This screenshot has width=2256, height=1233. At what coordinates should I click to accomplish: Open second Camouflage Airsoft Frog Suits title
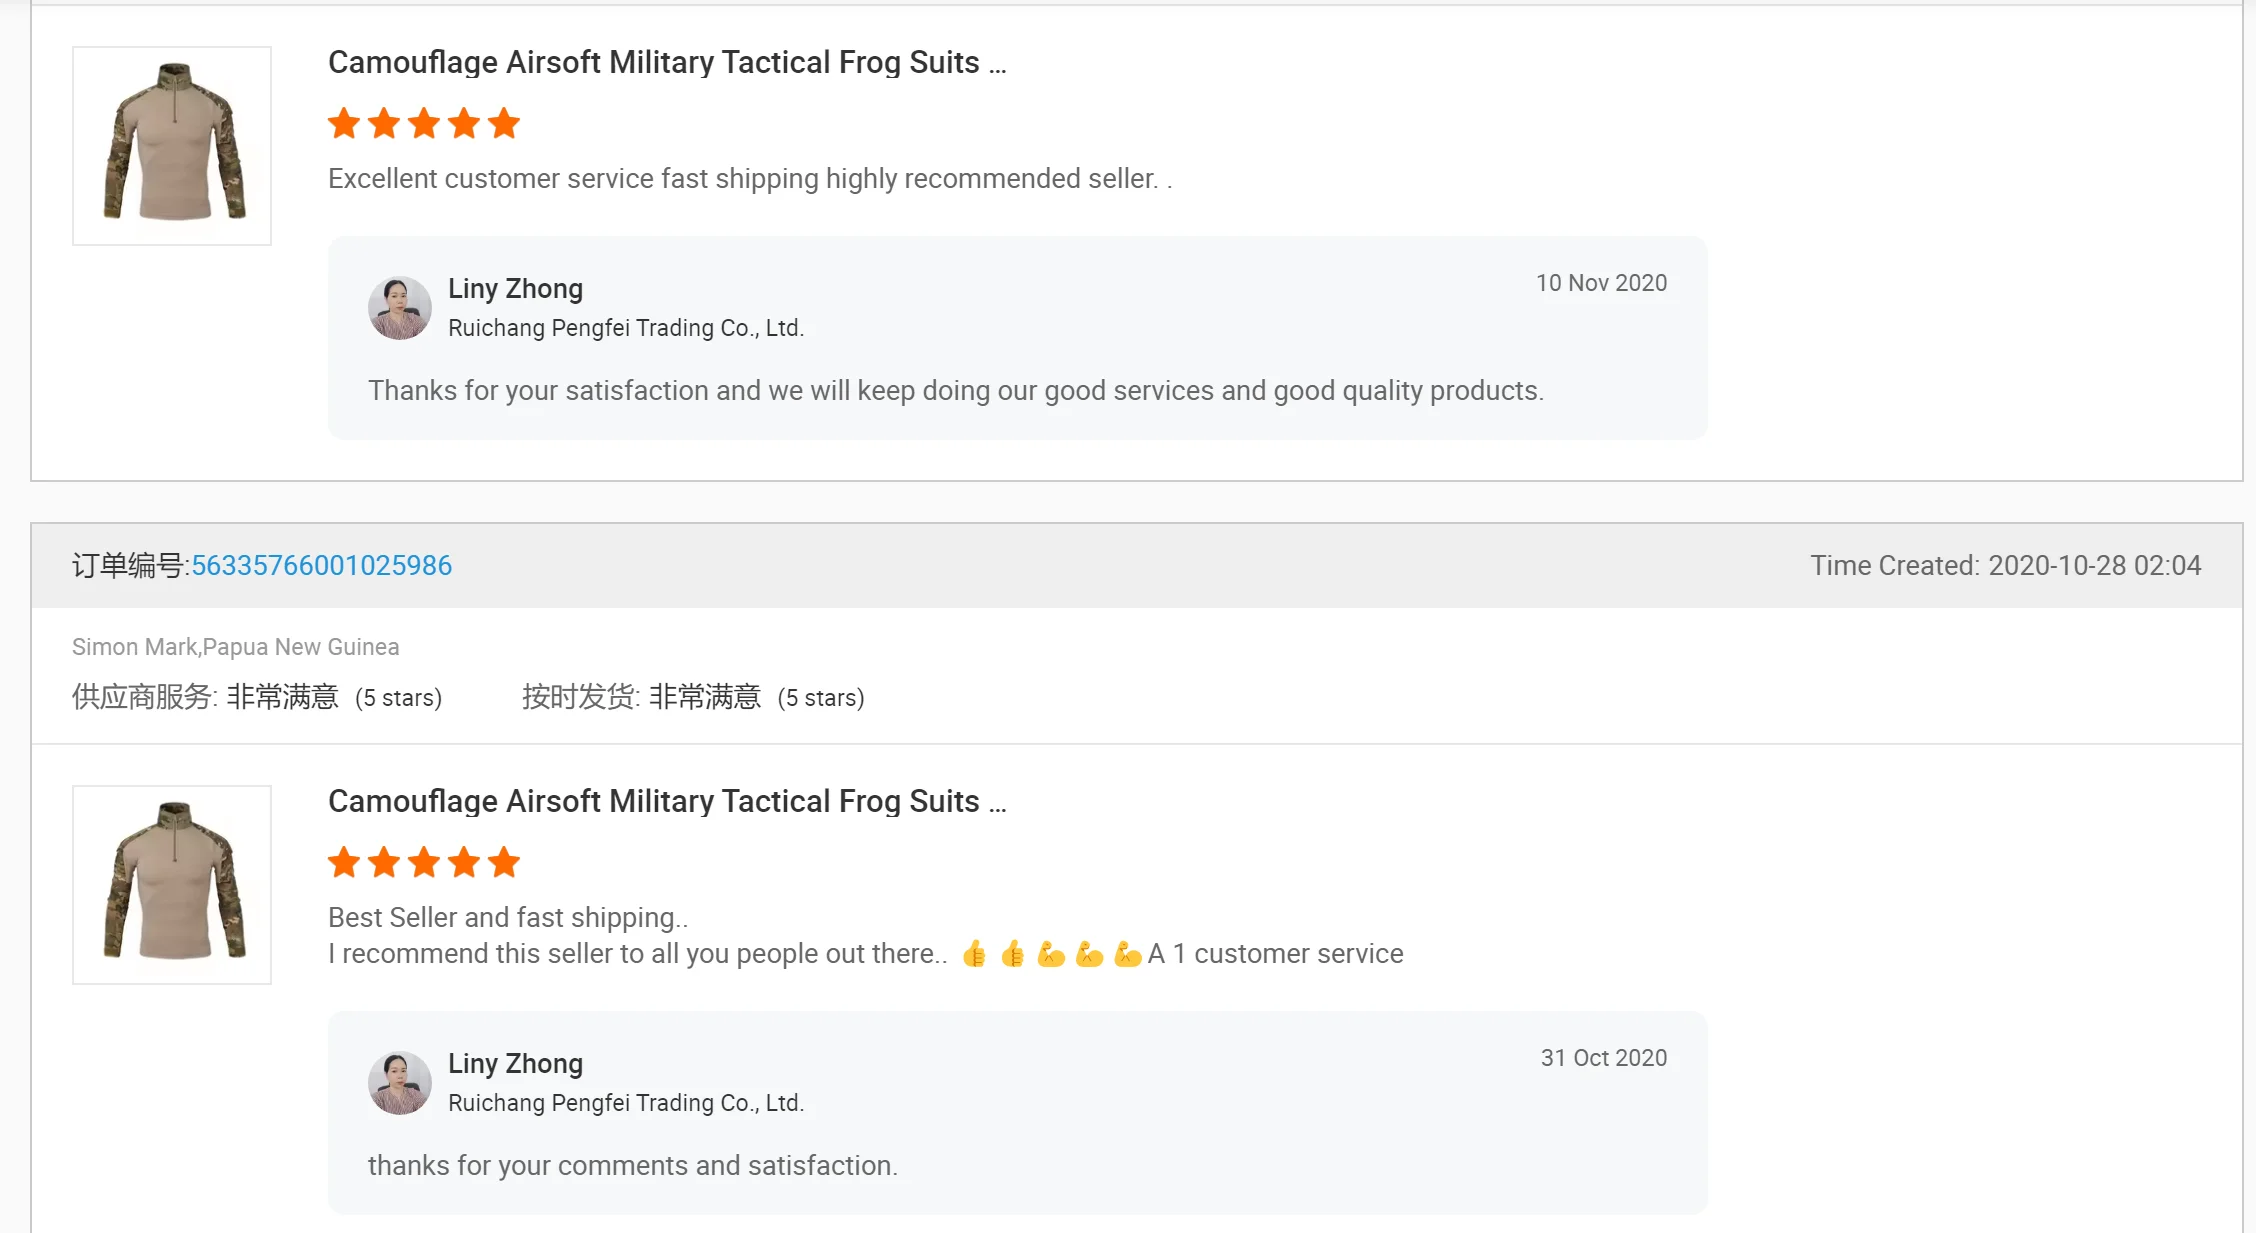click(x=666, y=801)
